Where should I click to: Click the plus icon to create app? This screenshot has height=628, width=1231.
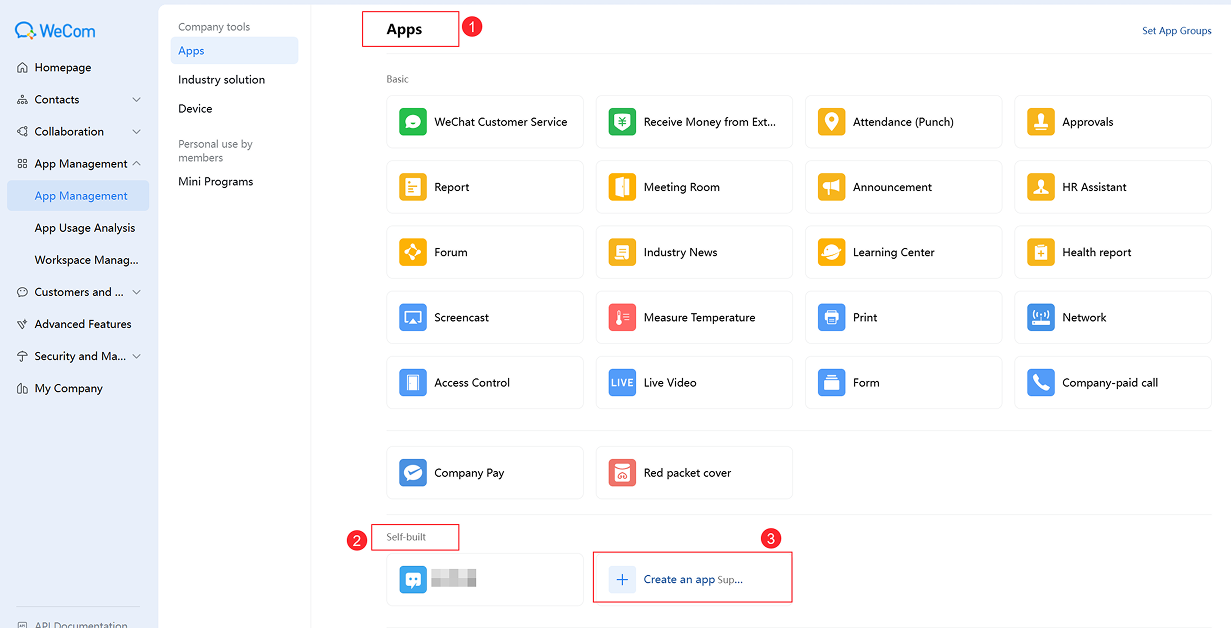(622, 580)
